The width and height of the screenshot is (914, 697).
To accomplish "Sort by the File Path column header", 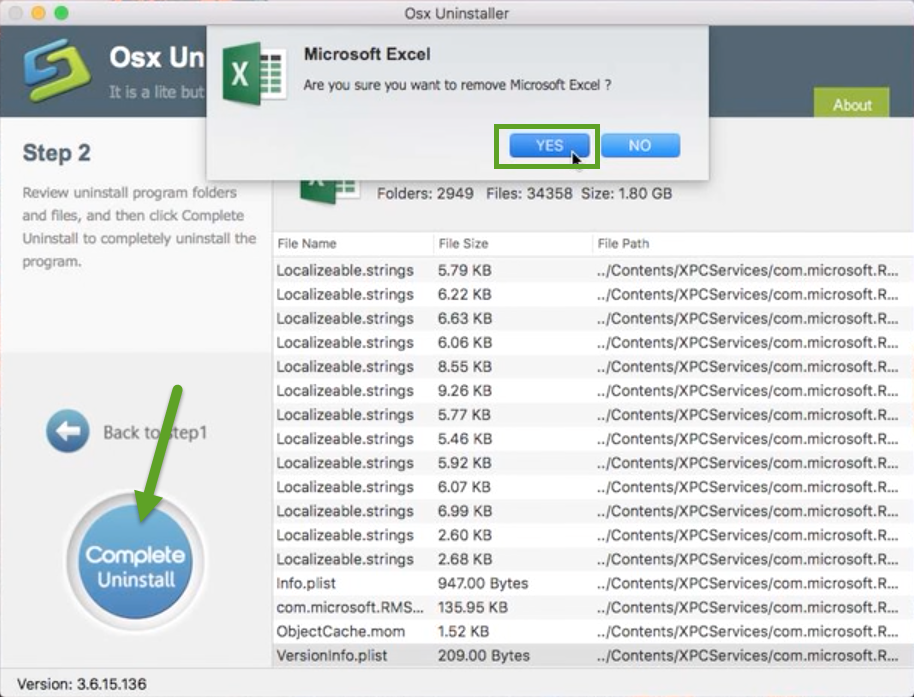I will [x=622, y=243].
